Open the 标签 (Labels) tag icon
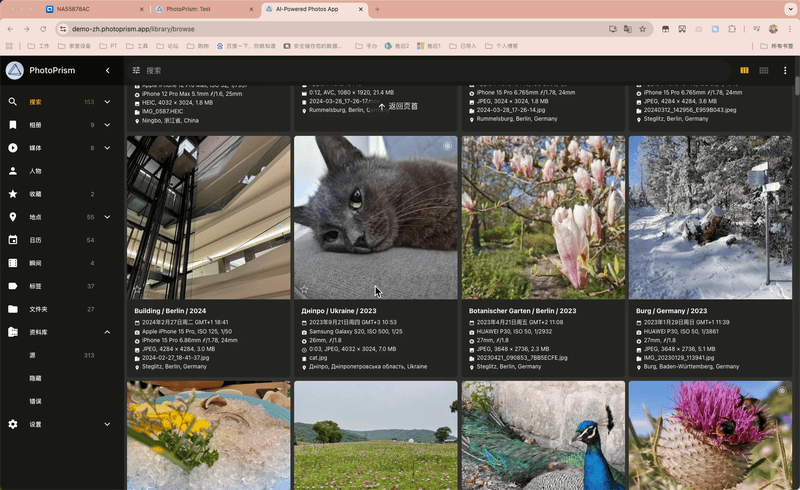 coord(13,286)
